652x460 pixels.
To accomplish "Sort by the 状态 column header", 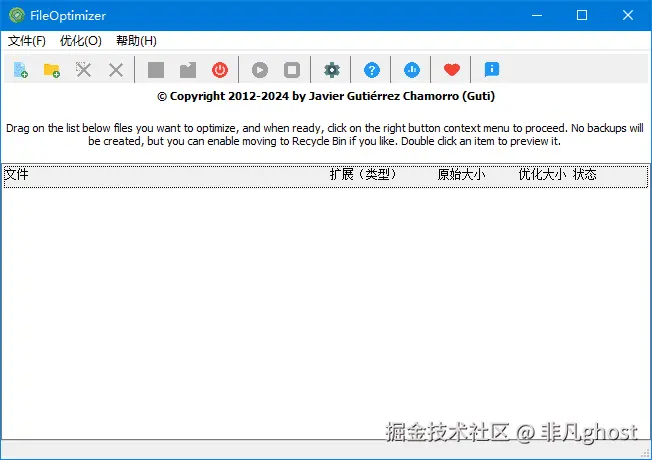I will (x=585, y=174).
